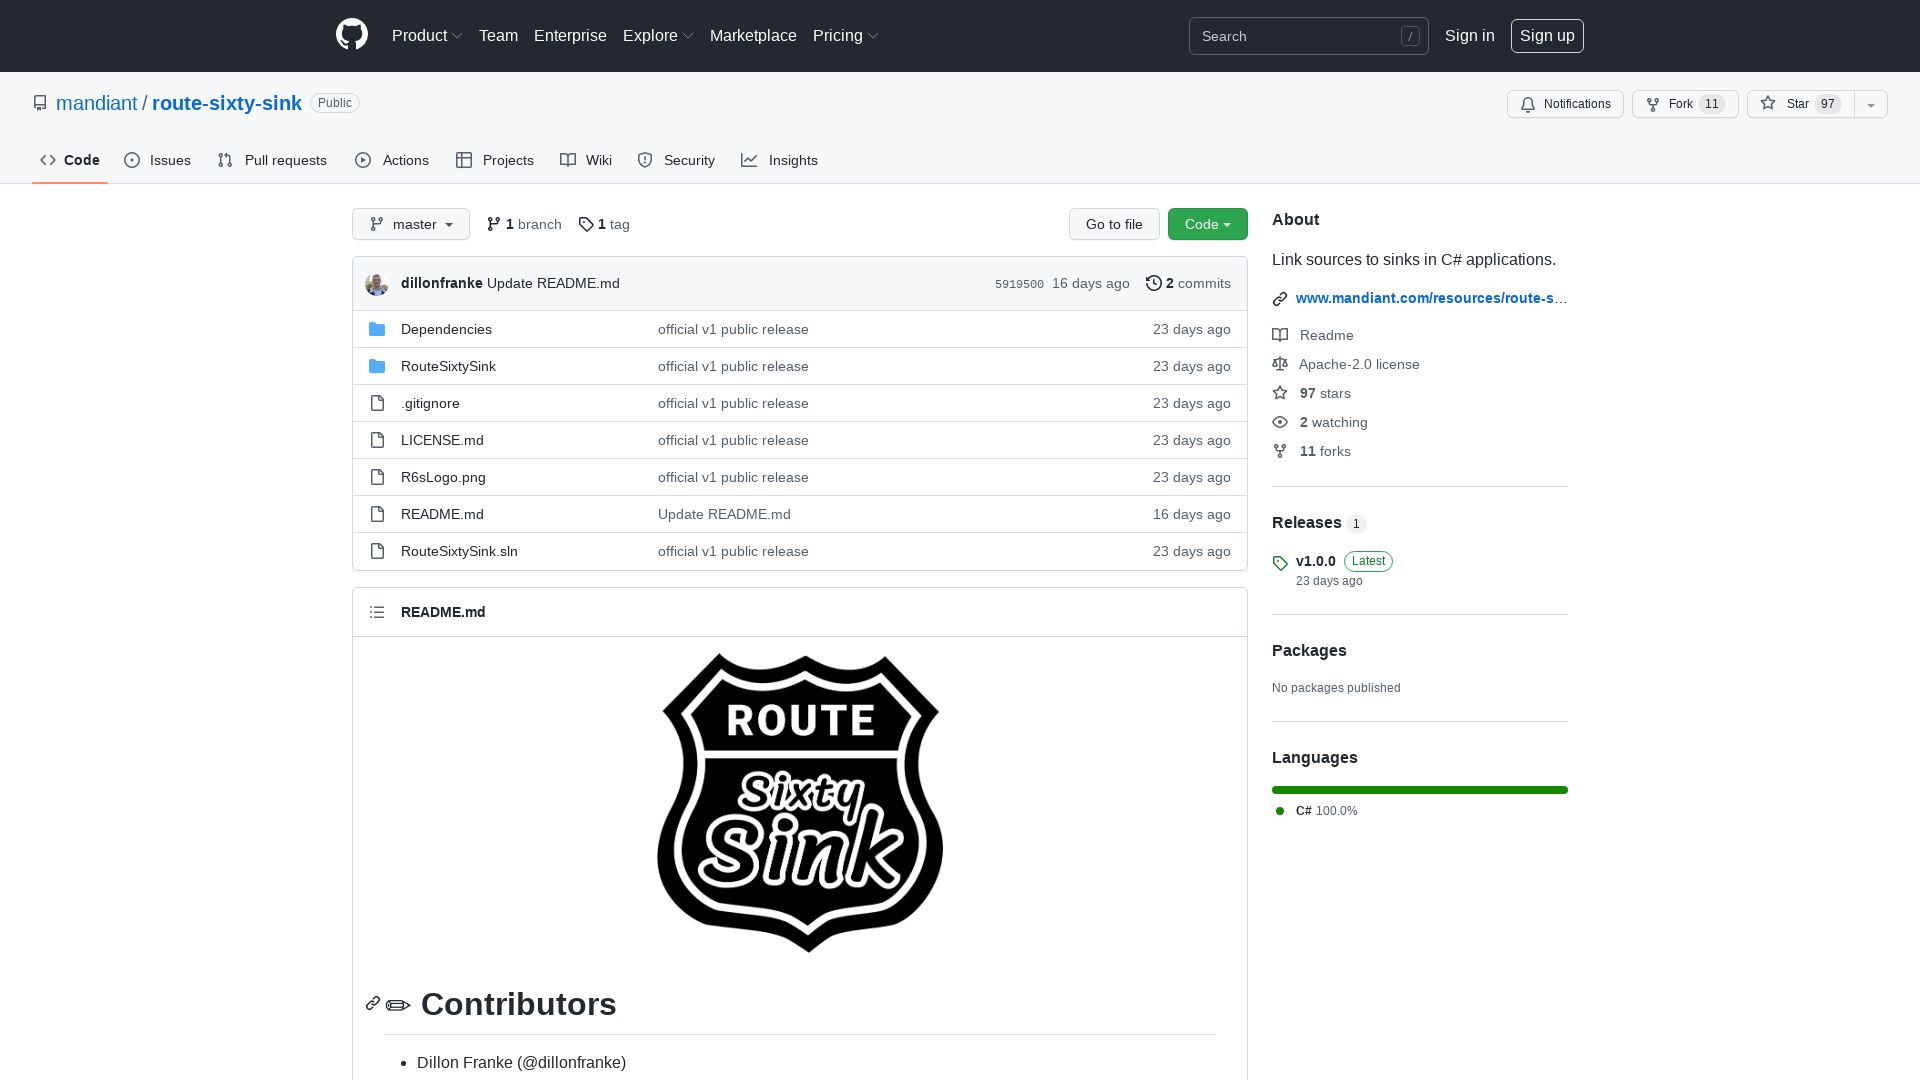Click the Dependencies folder icon
The image size is (1920, 1080).
coord(377,328)
